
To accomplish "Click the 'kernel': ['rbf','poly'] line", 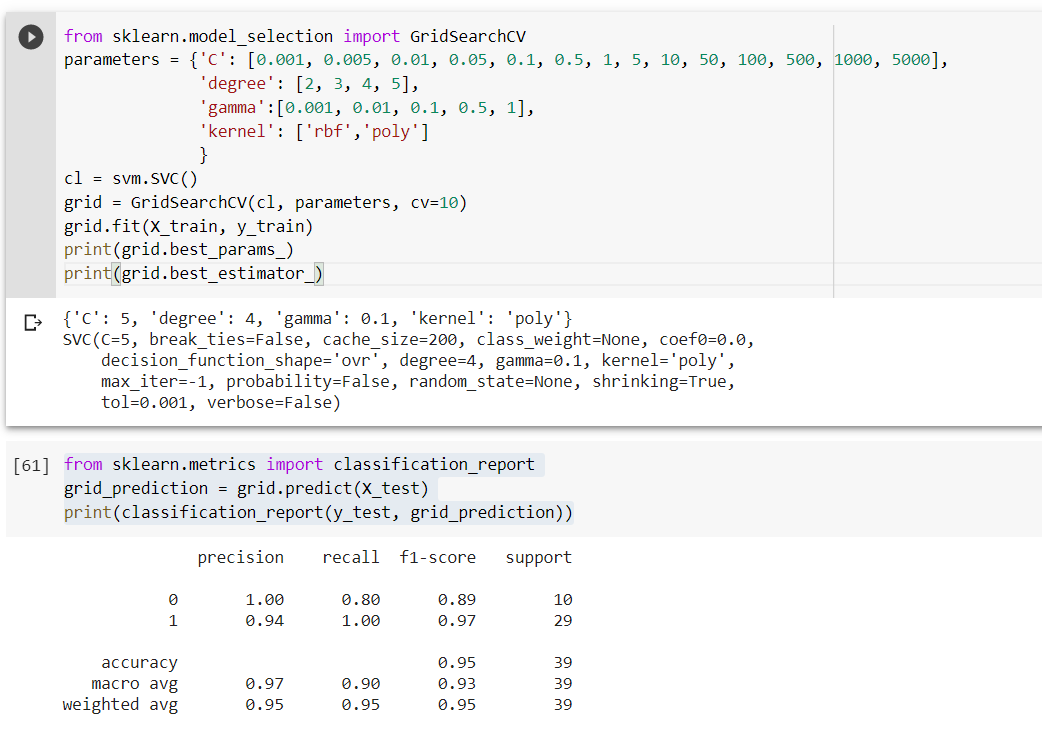I will [314, 132].
